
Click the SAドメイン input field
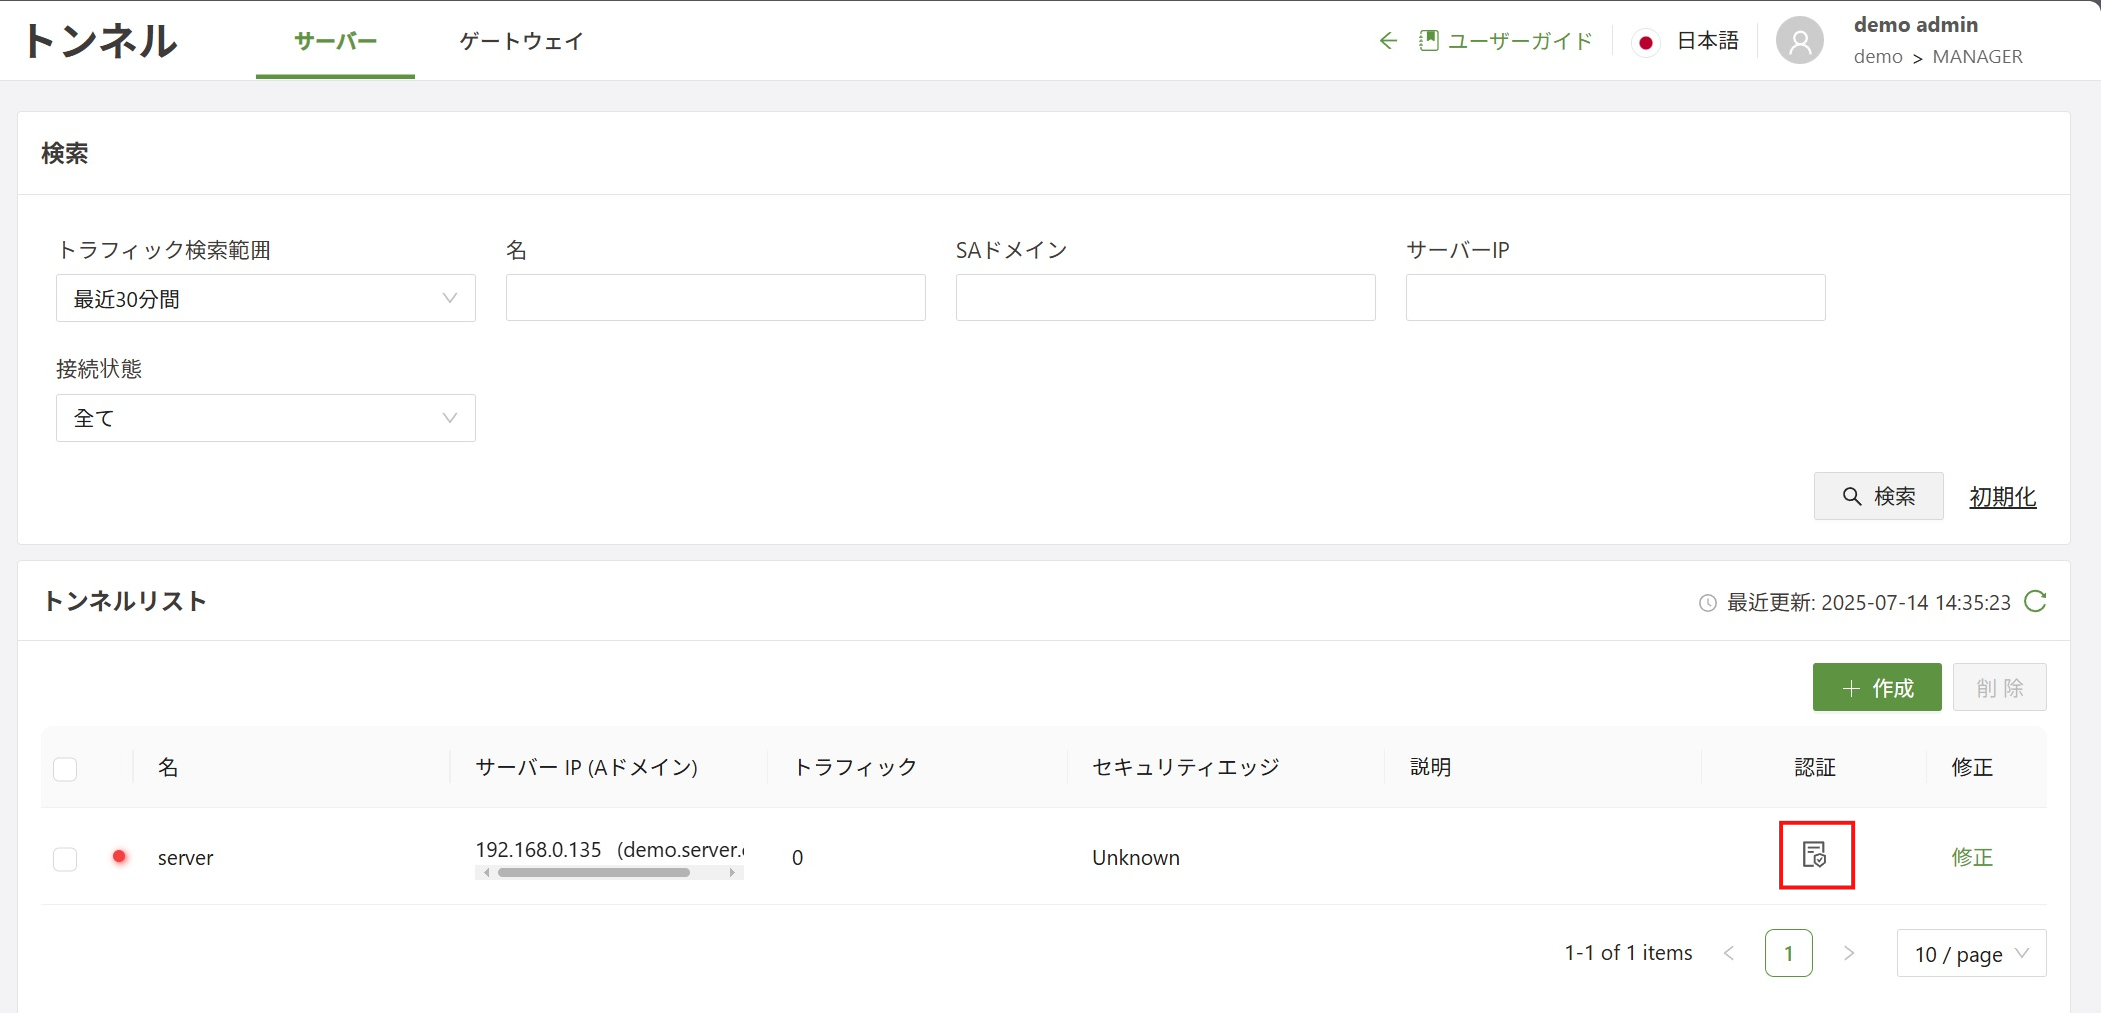tap(1165, 298)
